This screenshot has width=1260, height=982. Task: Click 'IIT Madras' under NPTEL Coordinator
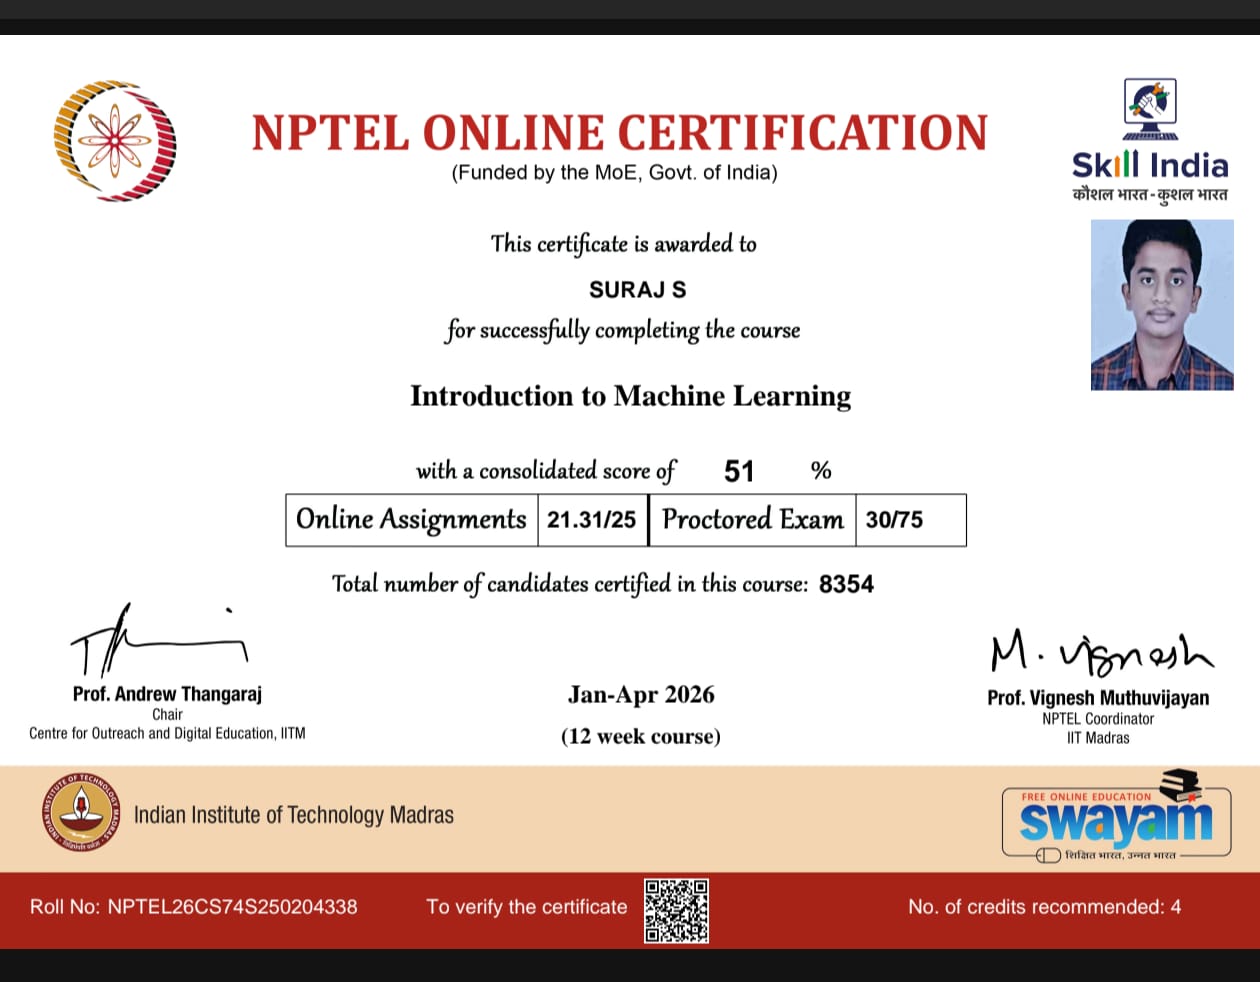(x=1098, y=738)
